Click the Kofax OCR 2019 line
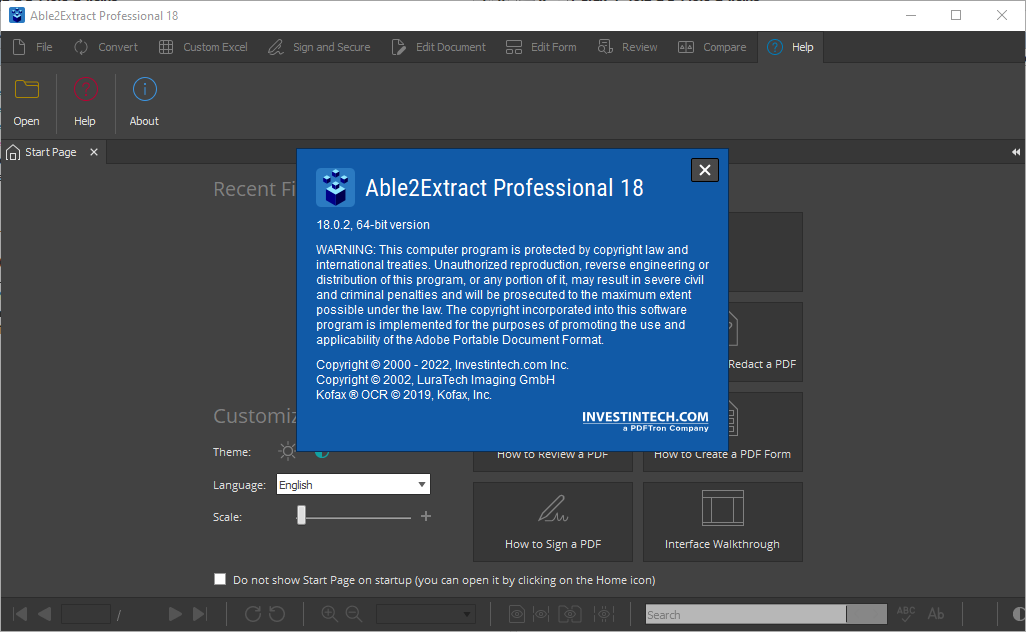 click(404, 395)
